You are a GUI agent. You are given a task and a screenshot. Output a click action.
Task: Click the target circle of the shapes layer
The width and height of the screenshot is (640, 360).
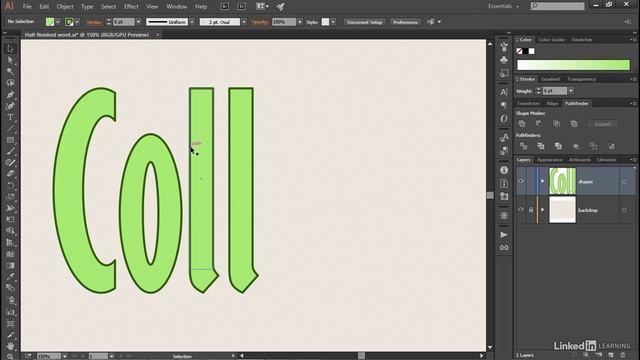pos(624,181)
